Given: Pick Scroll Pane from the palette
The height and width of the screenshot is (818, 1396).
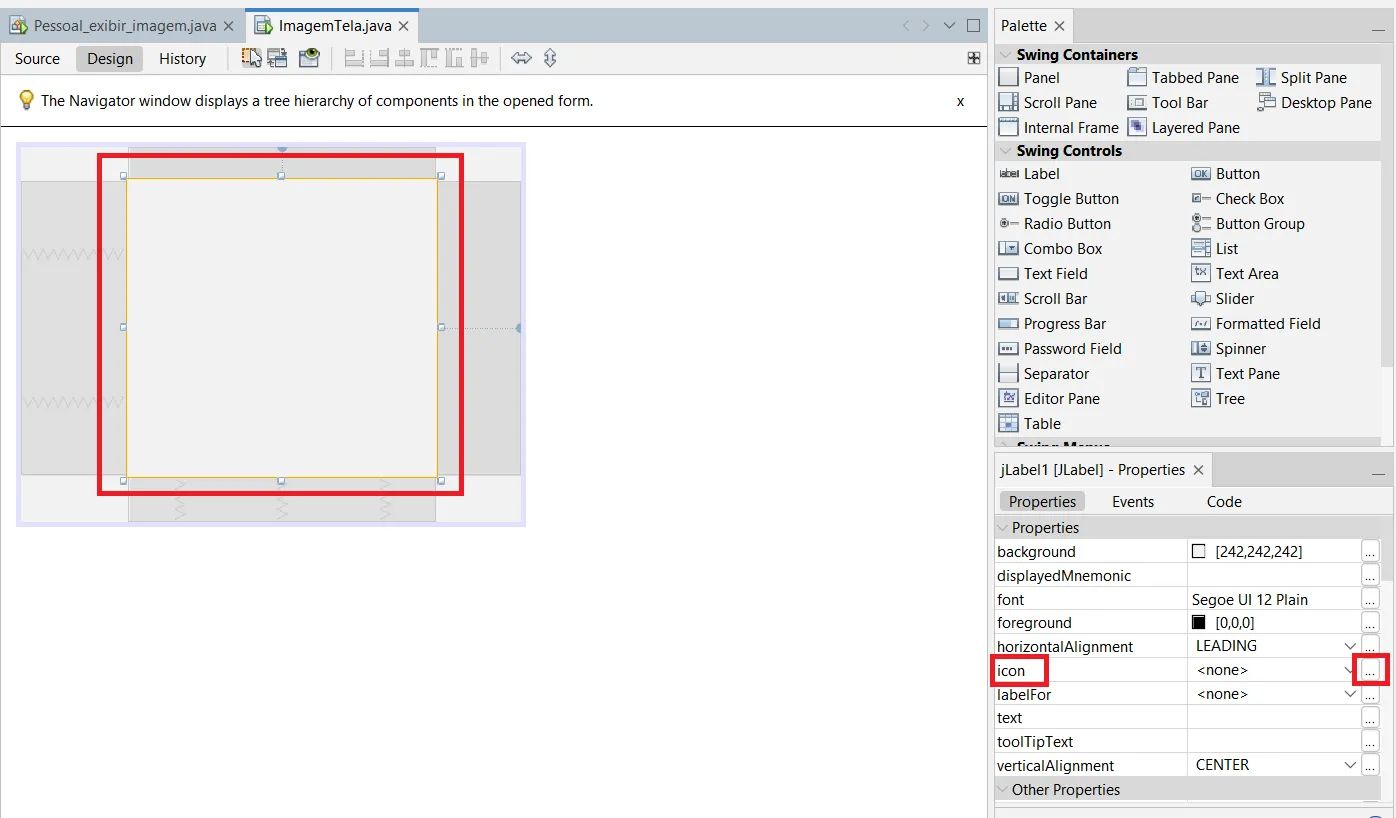Looking at the screenshot, I should tap(1048, 102).
